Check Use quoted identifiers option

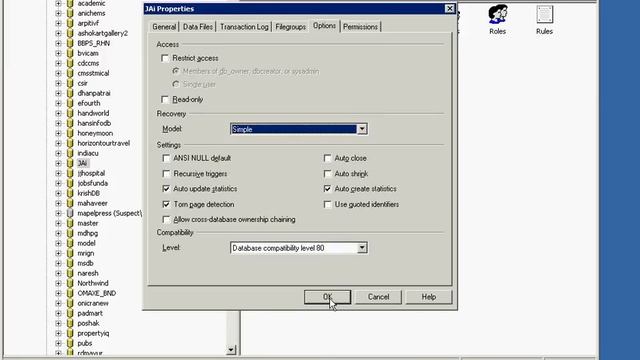click(x=327, y=204)
